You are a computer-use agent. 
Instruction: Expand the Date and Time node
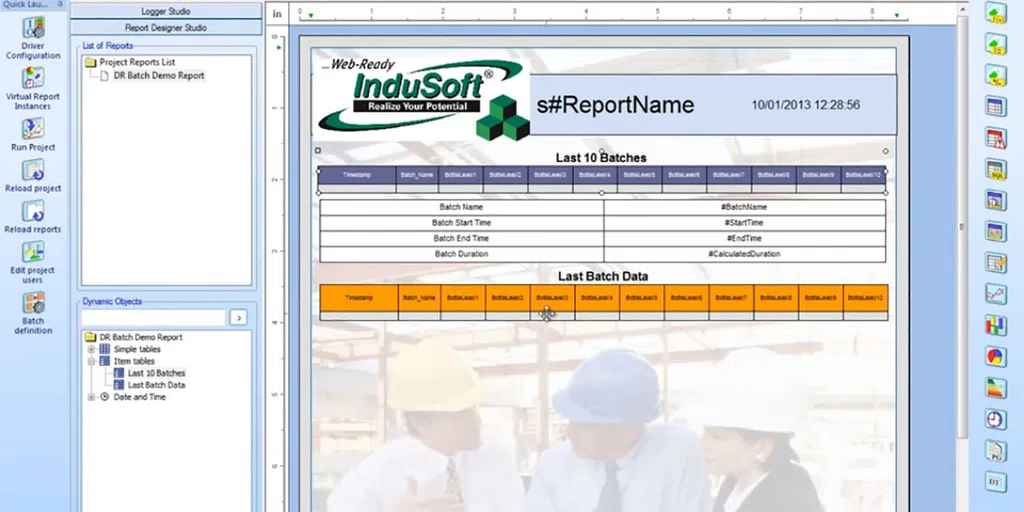click(91, 397)
